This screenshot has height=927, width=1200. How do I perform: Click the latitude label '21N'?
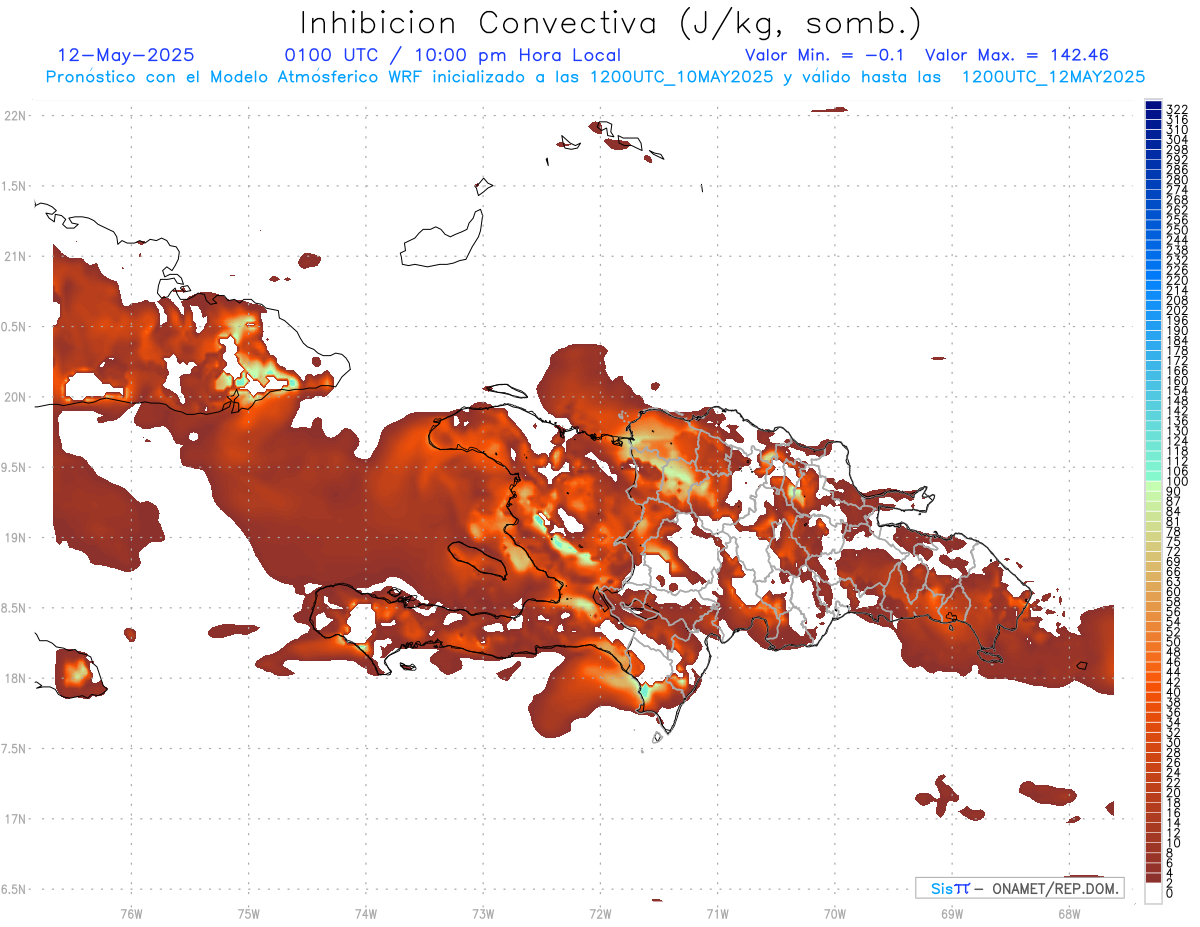pos(15,256)
